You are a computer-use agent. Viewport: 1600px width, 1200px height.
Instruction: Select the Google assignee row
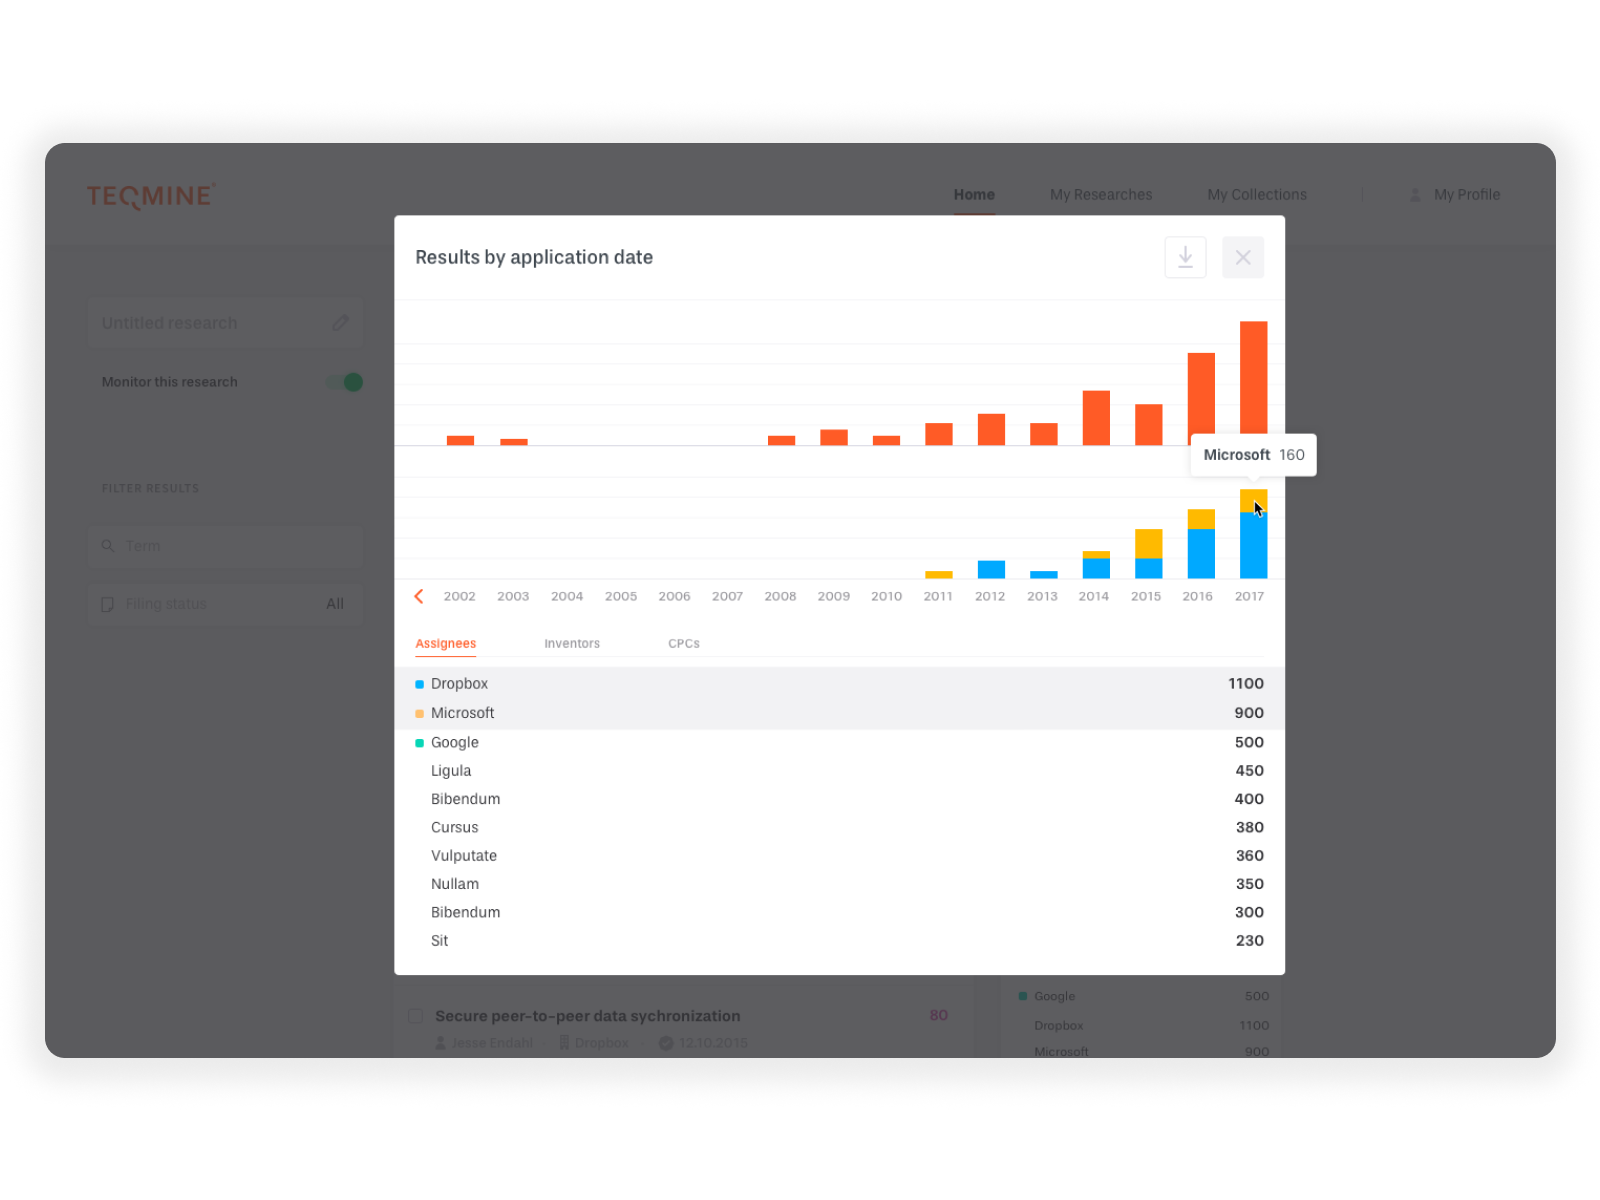pyautogui.click(x=839, y=742)
